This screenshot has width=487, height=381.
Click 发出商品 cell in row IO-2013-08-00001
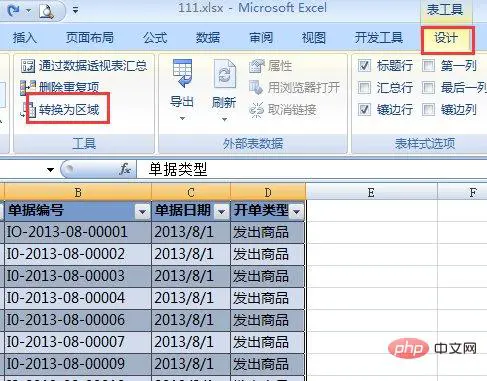pos(268,232)
